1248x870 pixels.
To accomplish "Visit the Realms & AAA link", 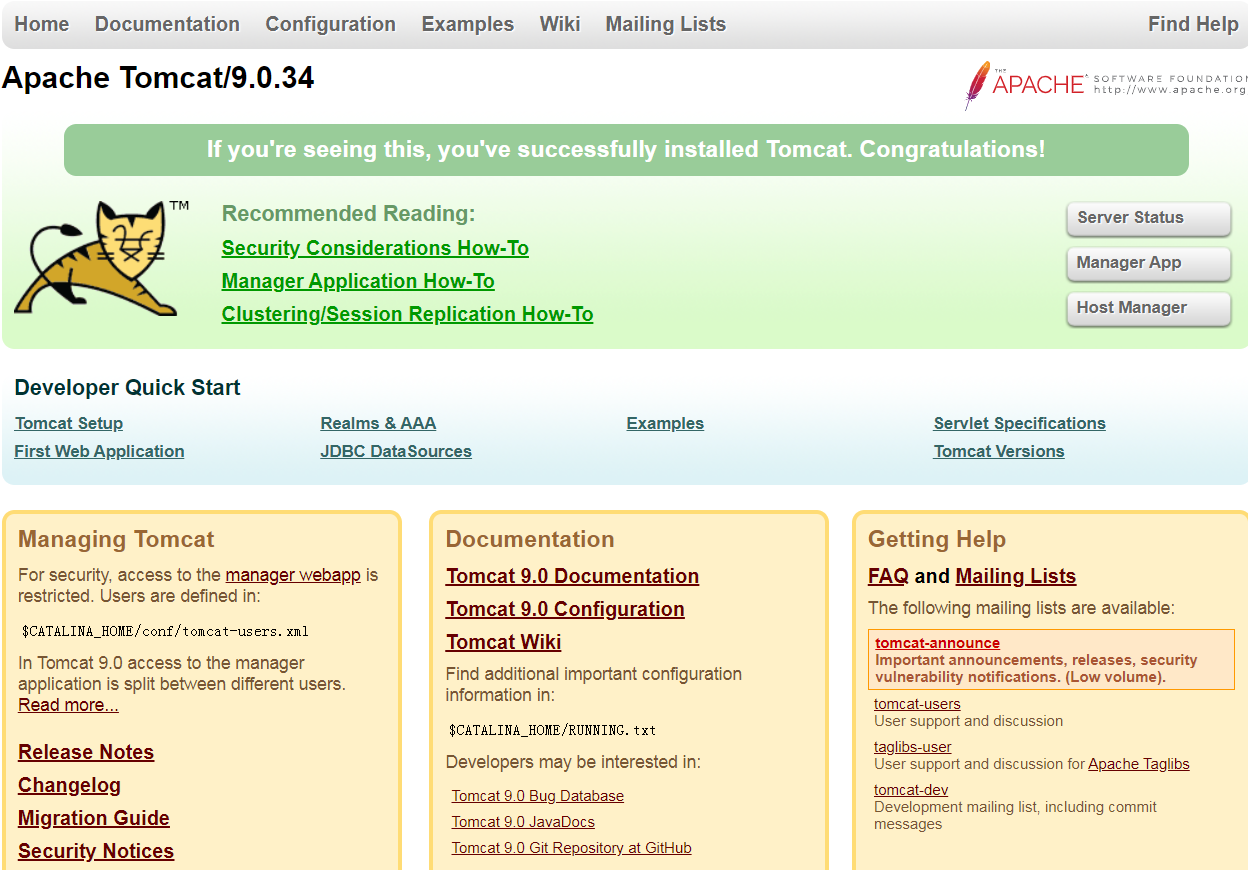I will [x=378, y=423].
